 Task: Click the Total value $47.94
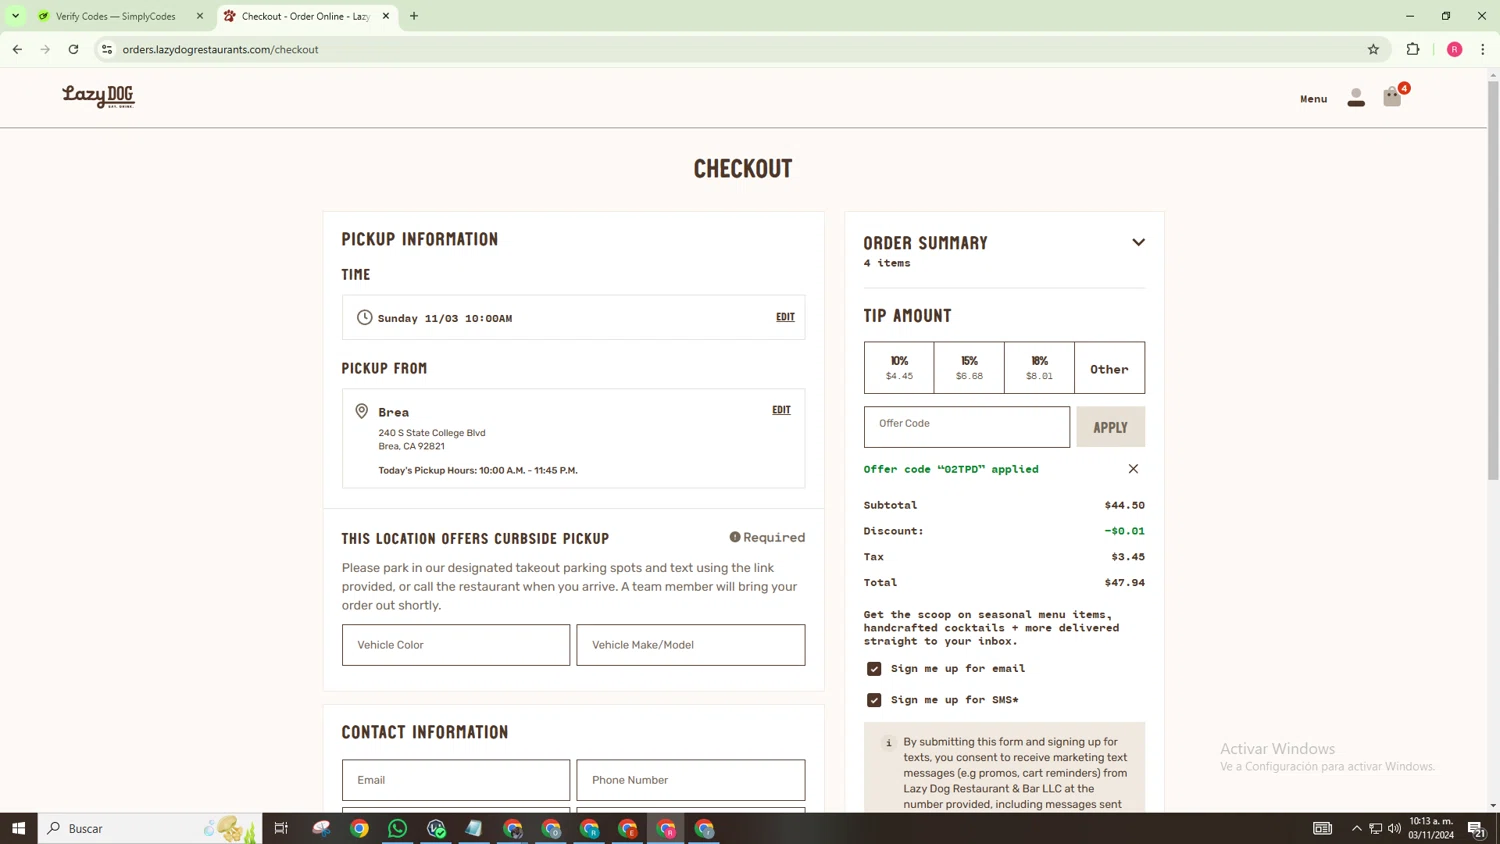tap(1124, 582)
